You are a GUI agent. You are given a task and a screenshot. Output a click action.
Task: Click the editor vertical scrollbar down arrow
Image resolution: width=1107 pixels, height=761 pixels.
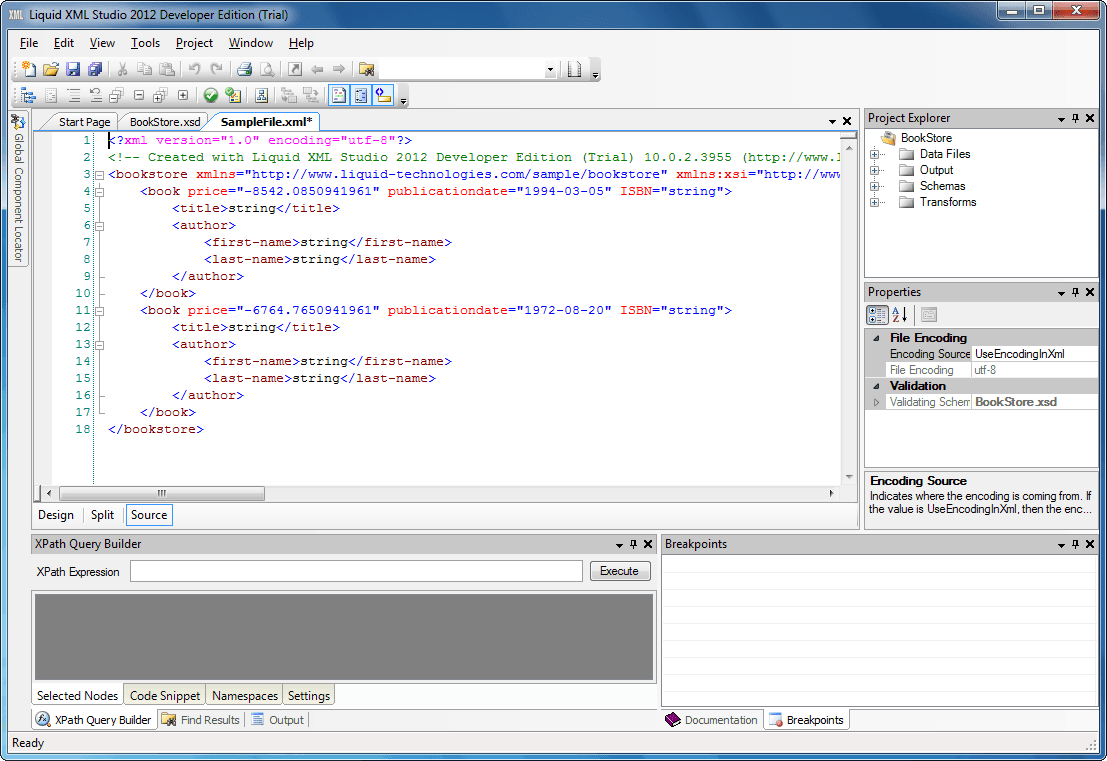point(849,478)
